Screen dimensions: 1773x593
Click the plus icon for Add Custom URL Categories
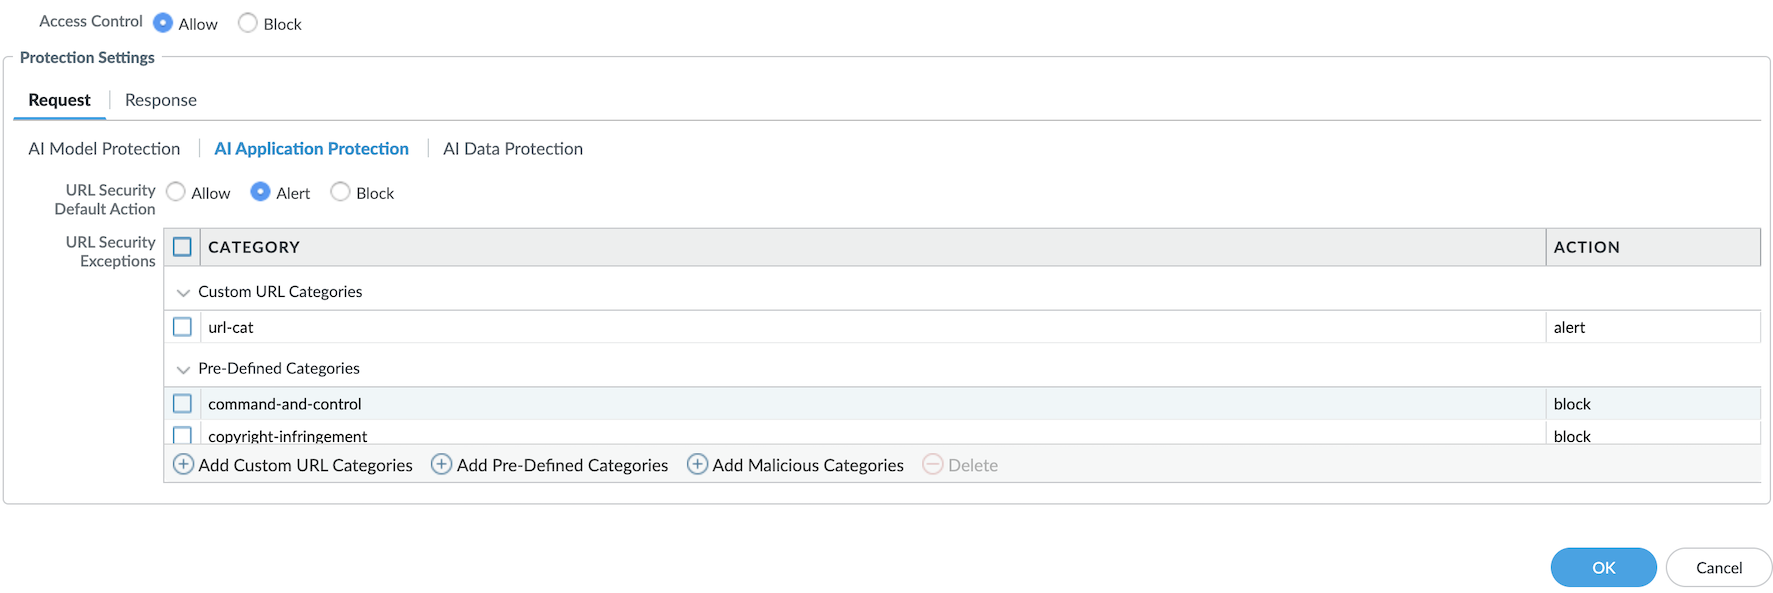click(x=183, y=465)
